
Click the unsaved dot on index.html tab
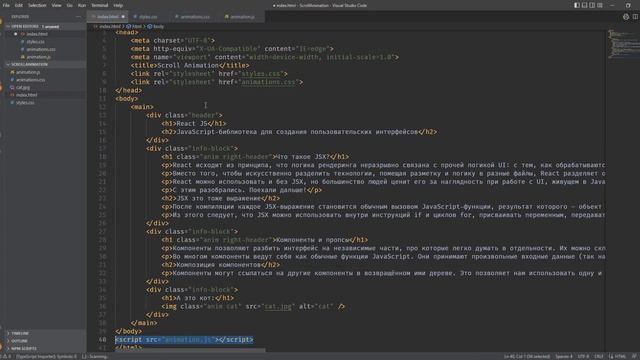pos(123,17)
